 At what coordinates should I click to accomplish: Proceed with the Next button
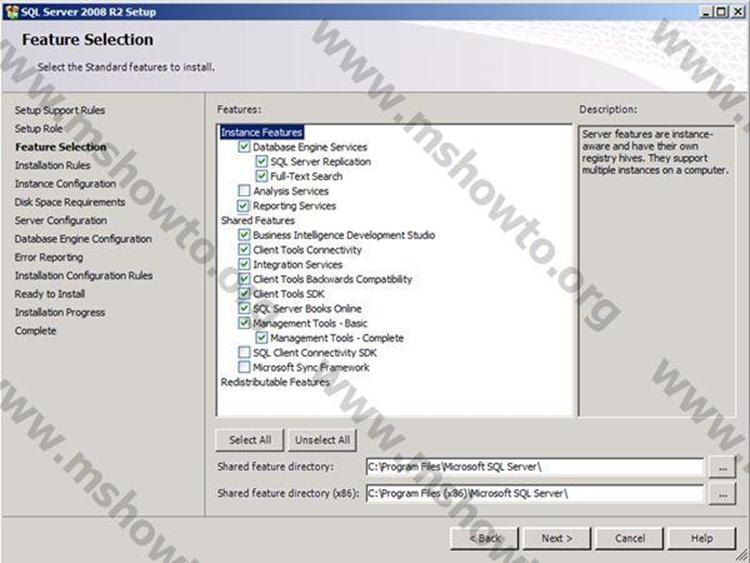pyautogui.click(x=557, y=539)
